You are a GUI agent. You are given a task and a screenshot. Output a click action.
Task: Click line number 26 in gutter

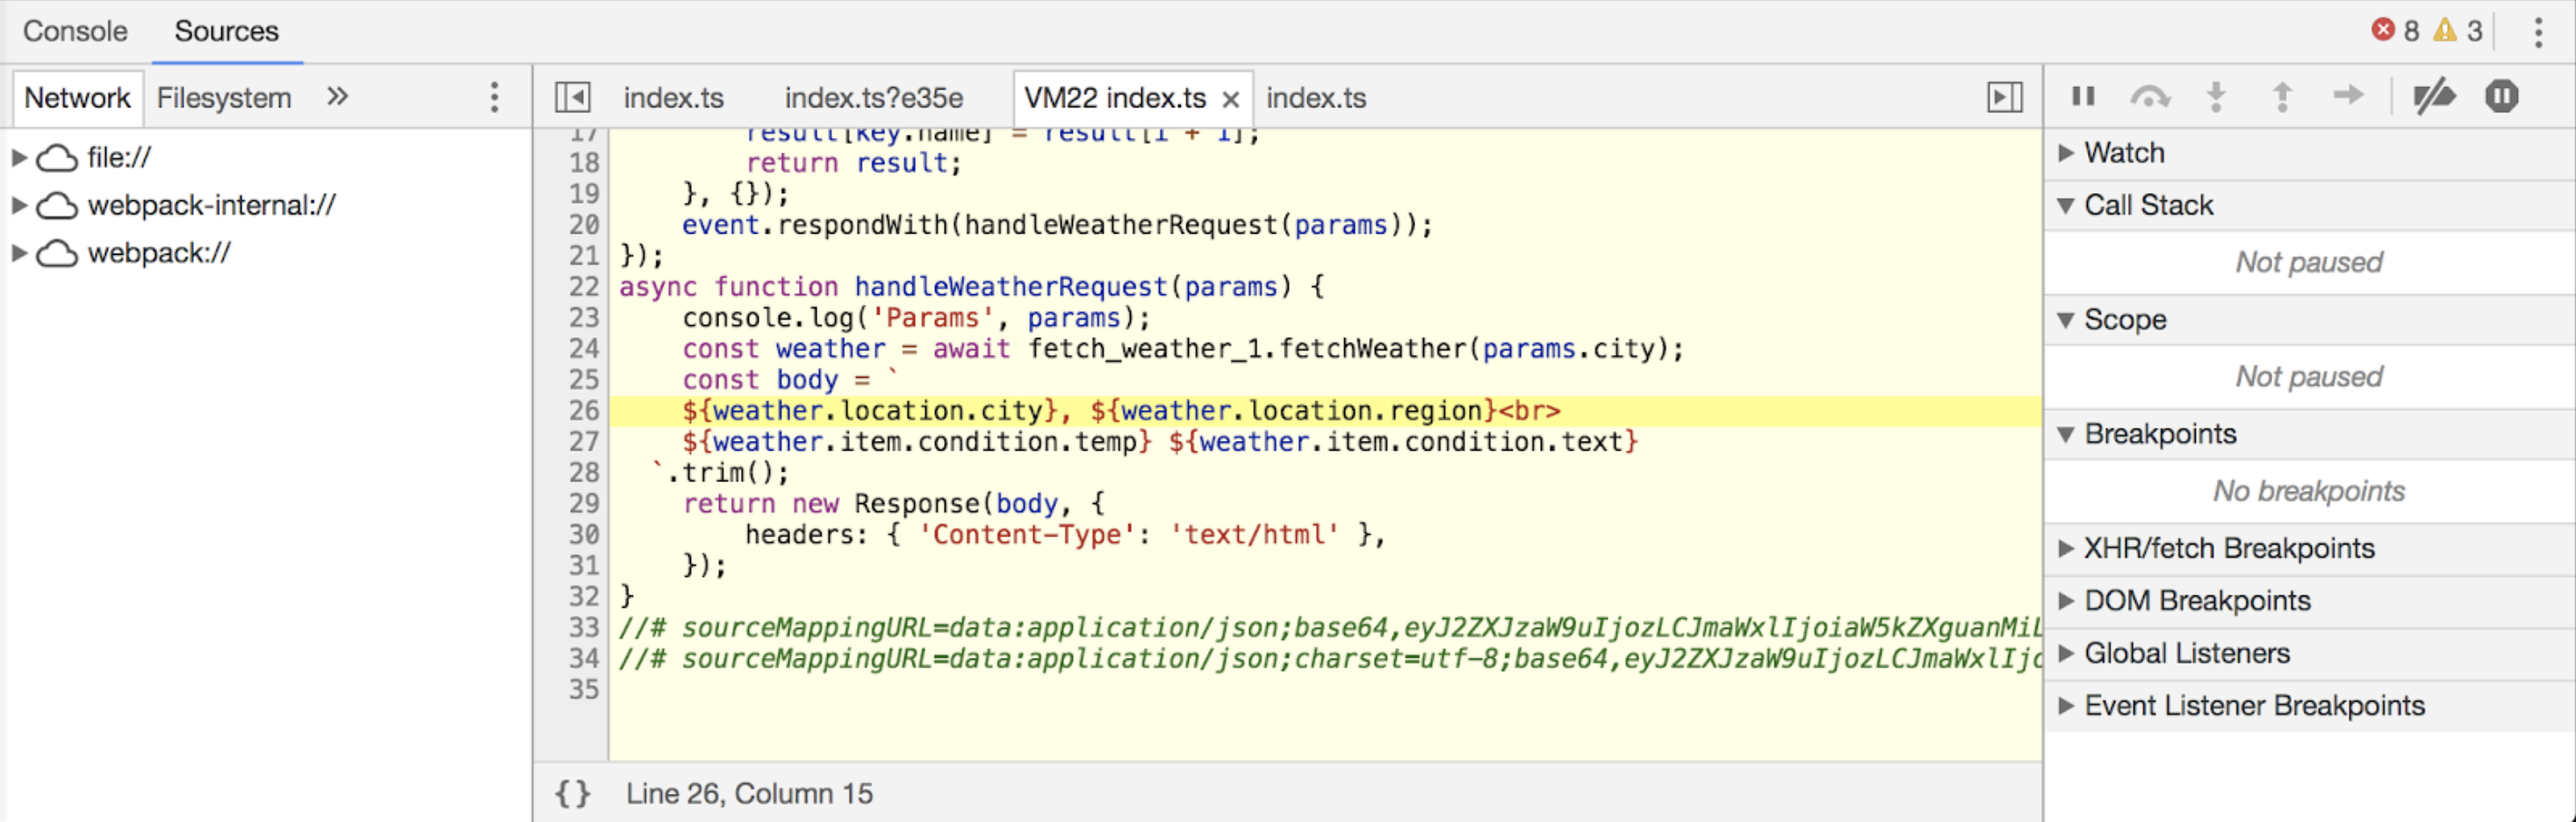[584, 411]
